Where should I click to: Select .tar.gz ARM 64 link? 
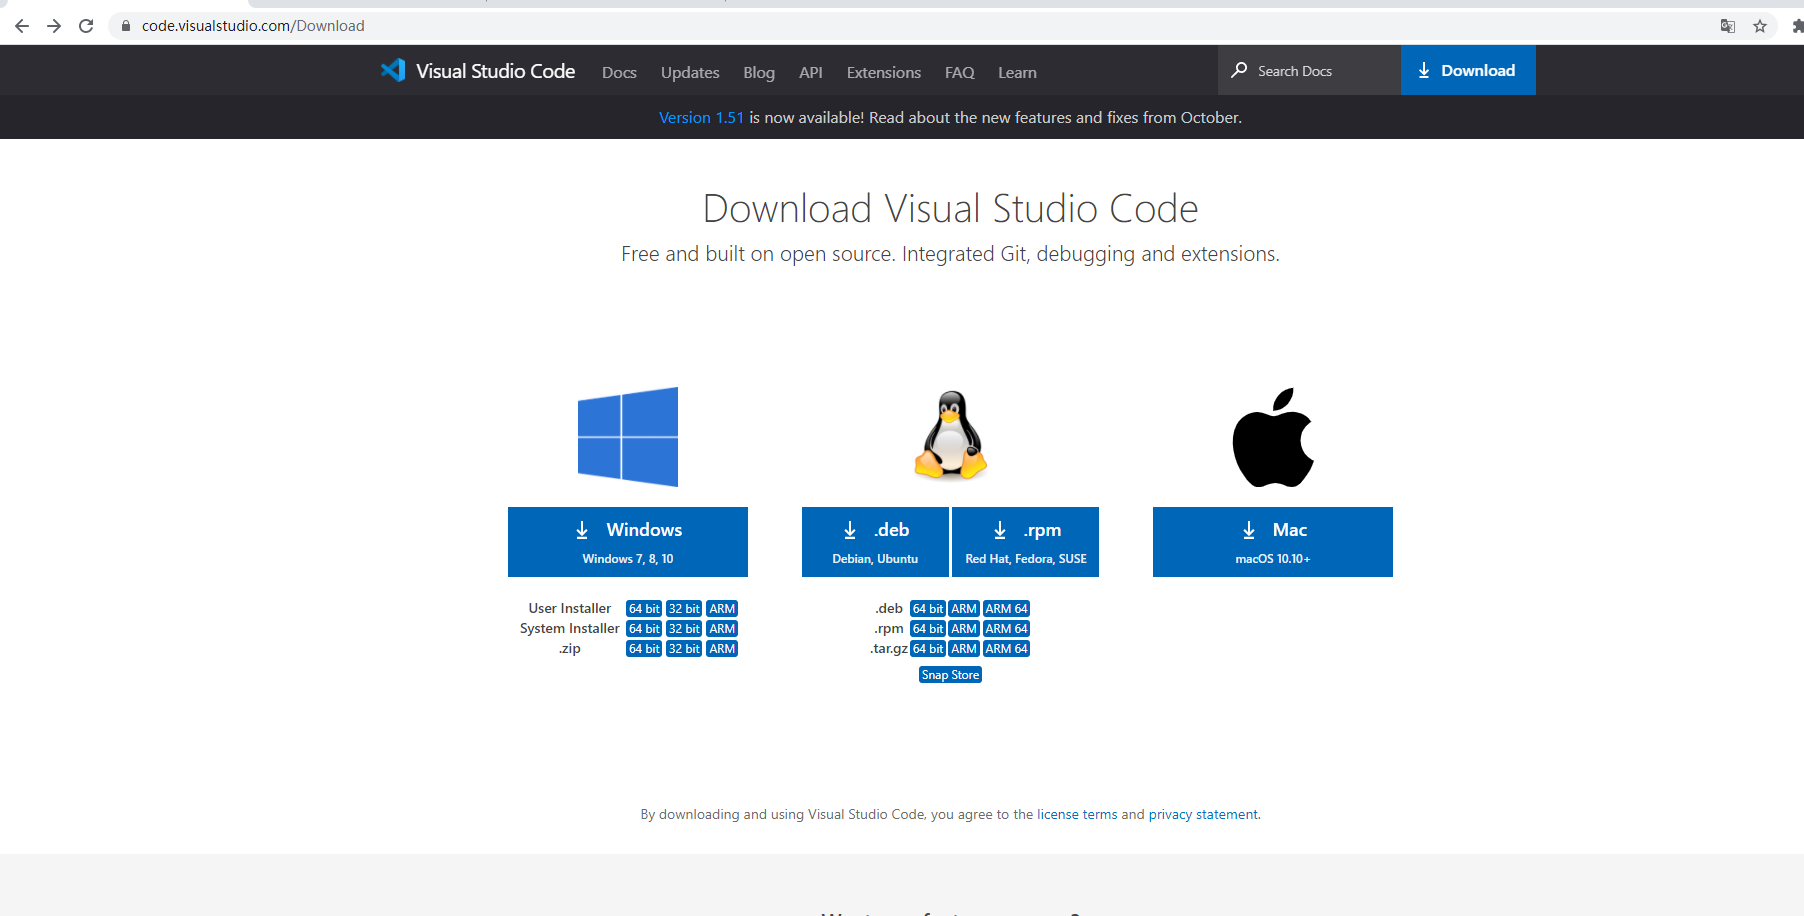pos(1006,649)
